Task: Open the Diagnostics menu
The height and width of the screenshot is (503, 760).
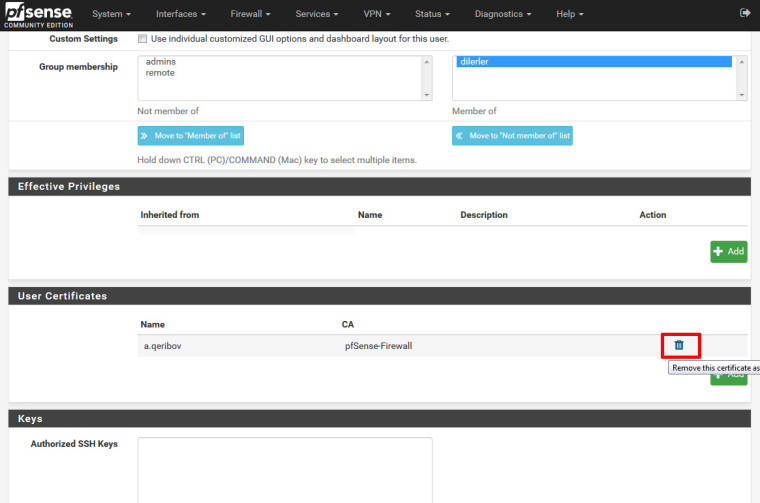Action: tap(503, 14)
